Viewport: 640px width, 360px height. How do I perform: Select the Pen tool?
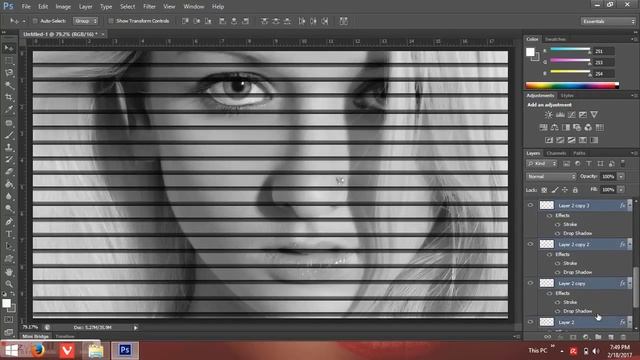(9, 222)
